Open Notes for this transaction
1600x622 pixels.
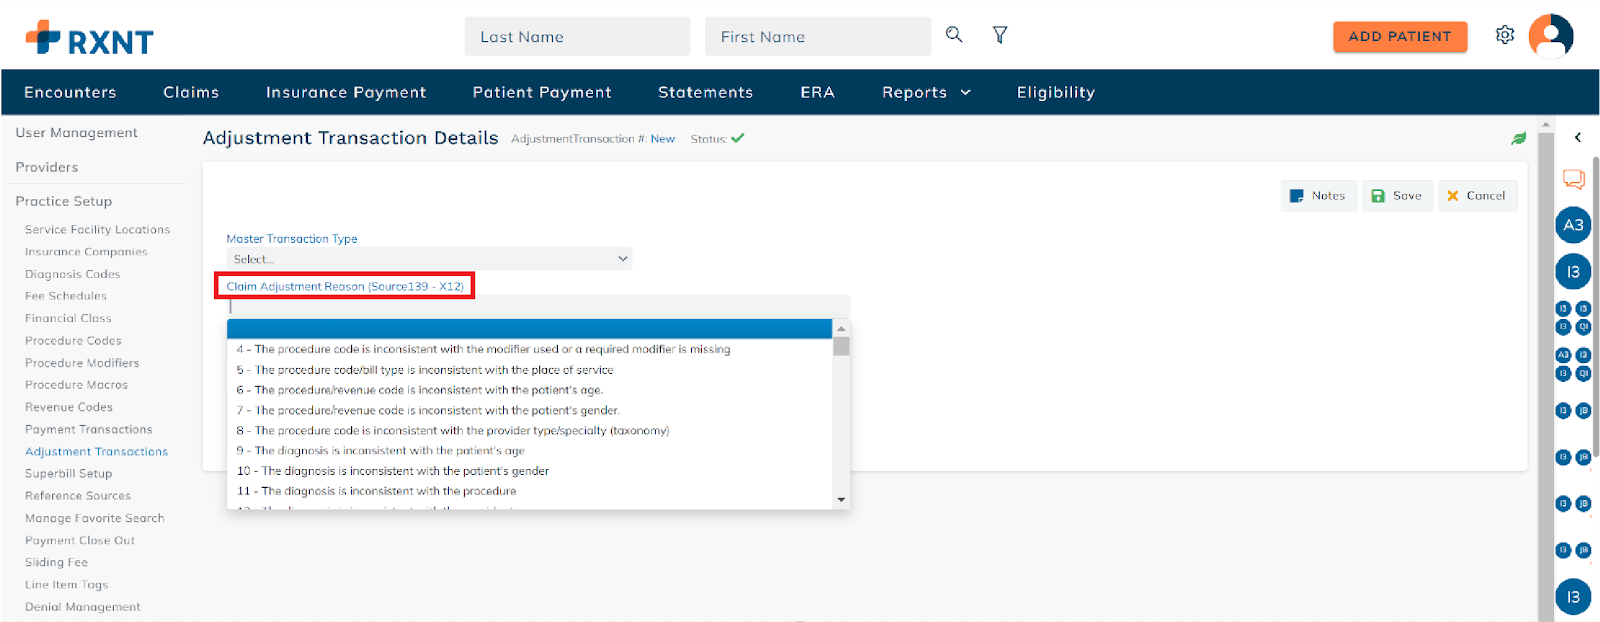1318,196
